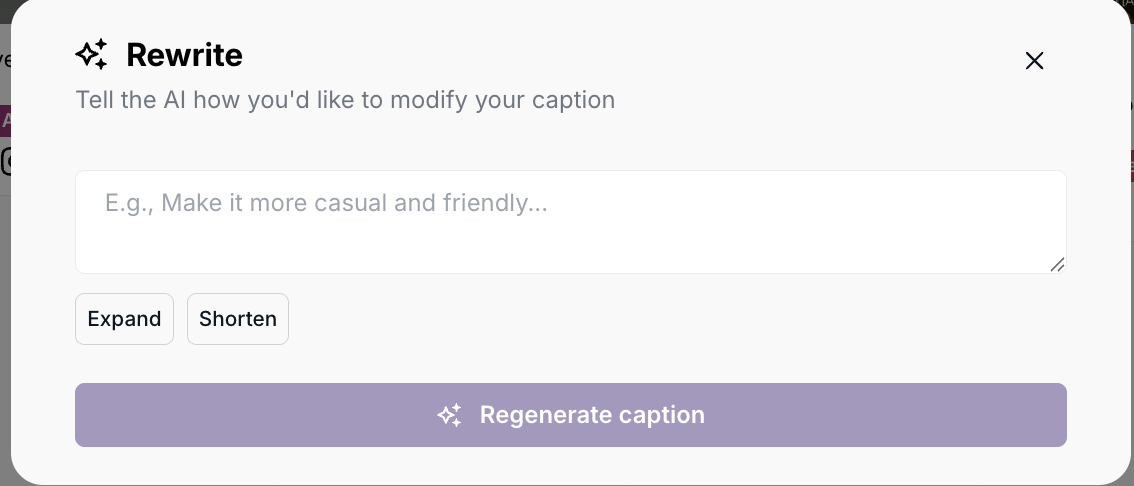Click the partially hidden Instagram icon
Viewport: 1134px width, 486px height.
4,160
